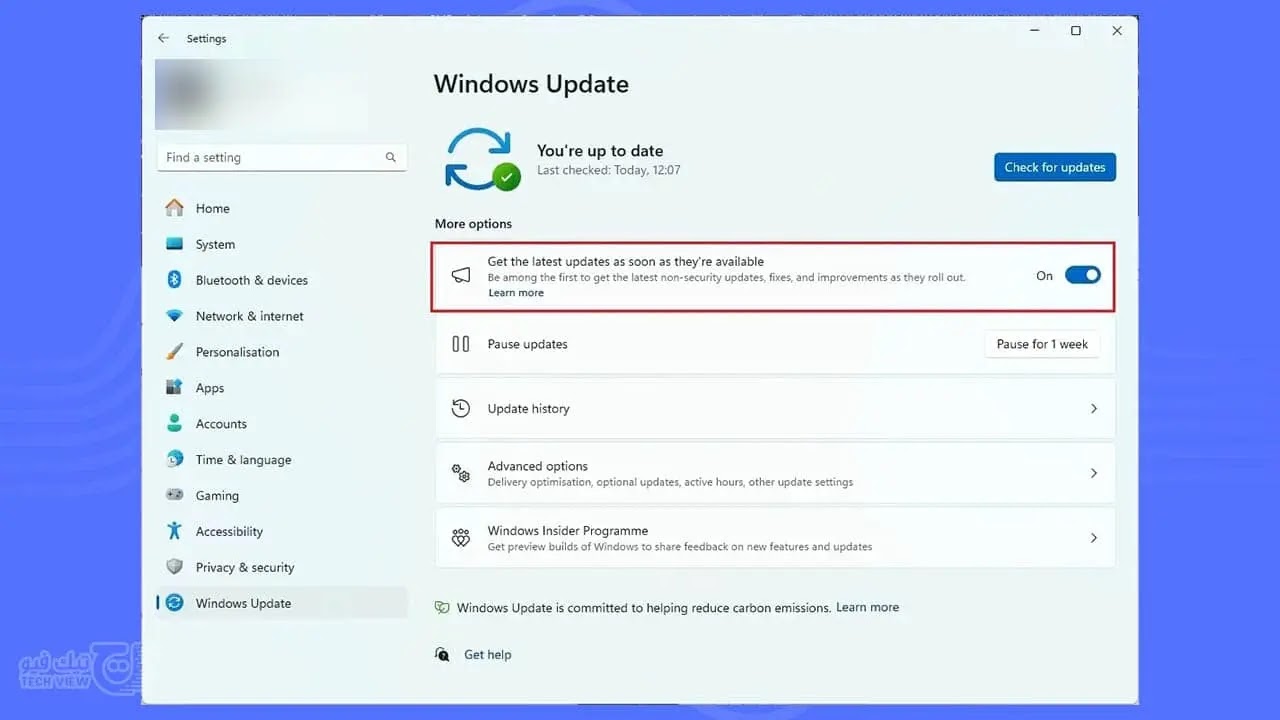Click the Accessibility figure icon
Viewport: 1280px width, 720px height.
point(175,531)
